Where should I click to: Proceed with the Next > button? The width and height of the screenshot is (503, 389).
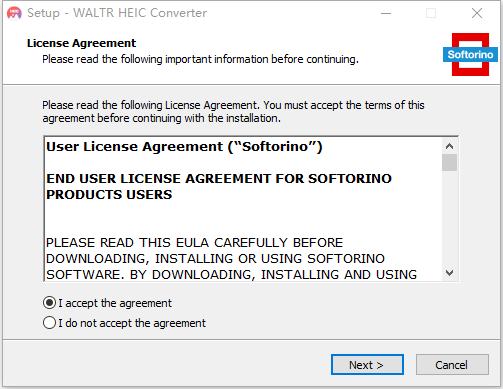coord(367,365)
